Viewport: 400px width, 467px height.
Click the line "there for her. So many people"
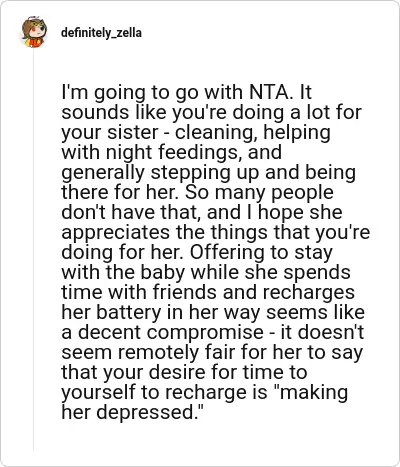click(197, 193)
